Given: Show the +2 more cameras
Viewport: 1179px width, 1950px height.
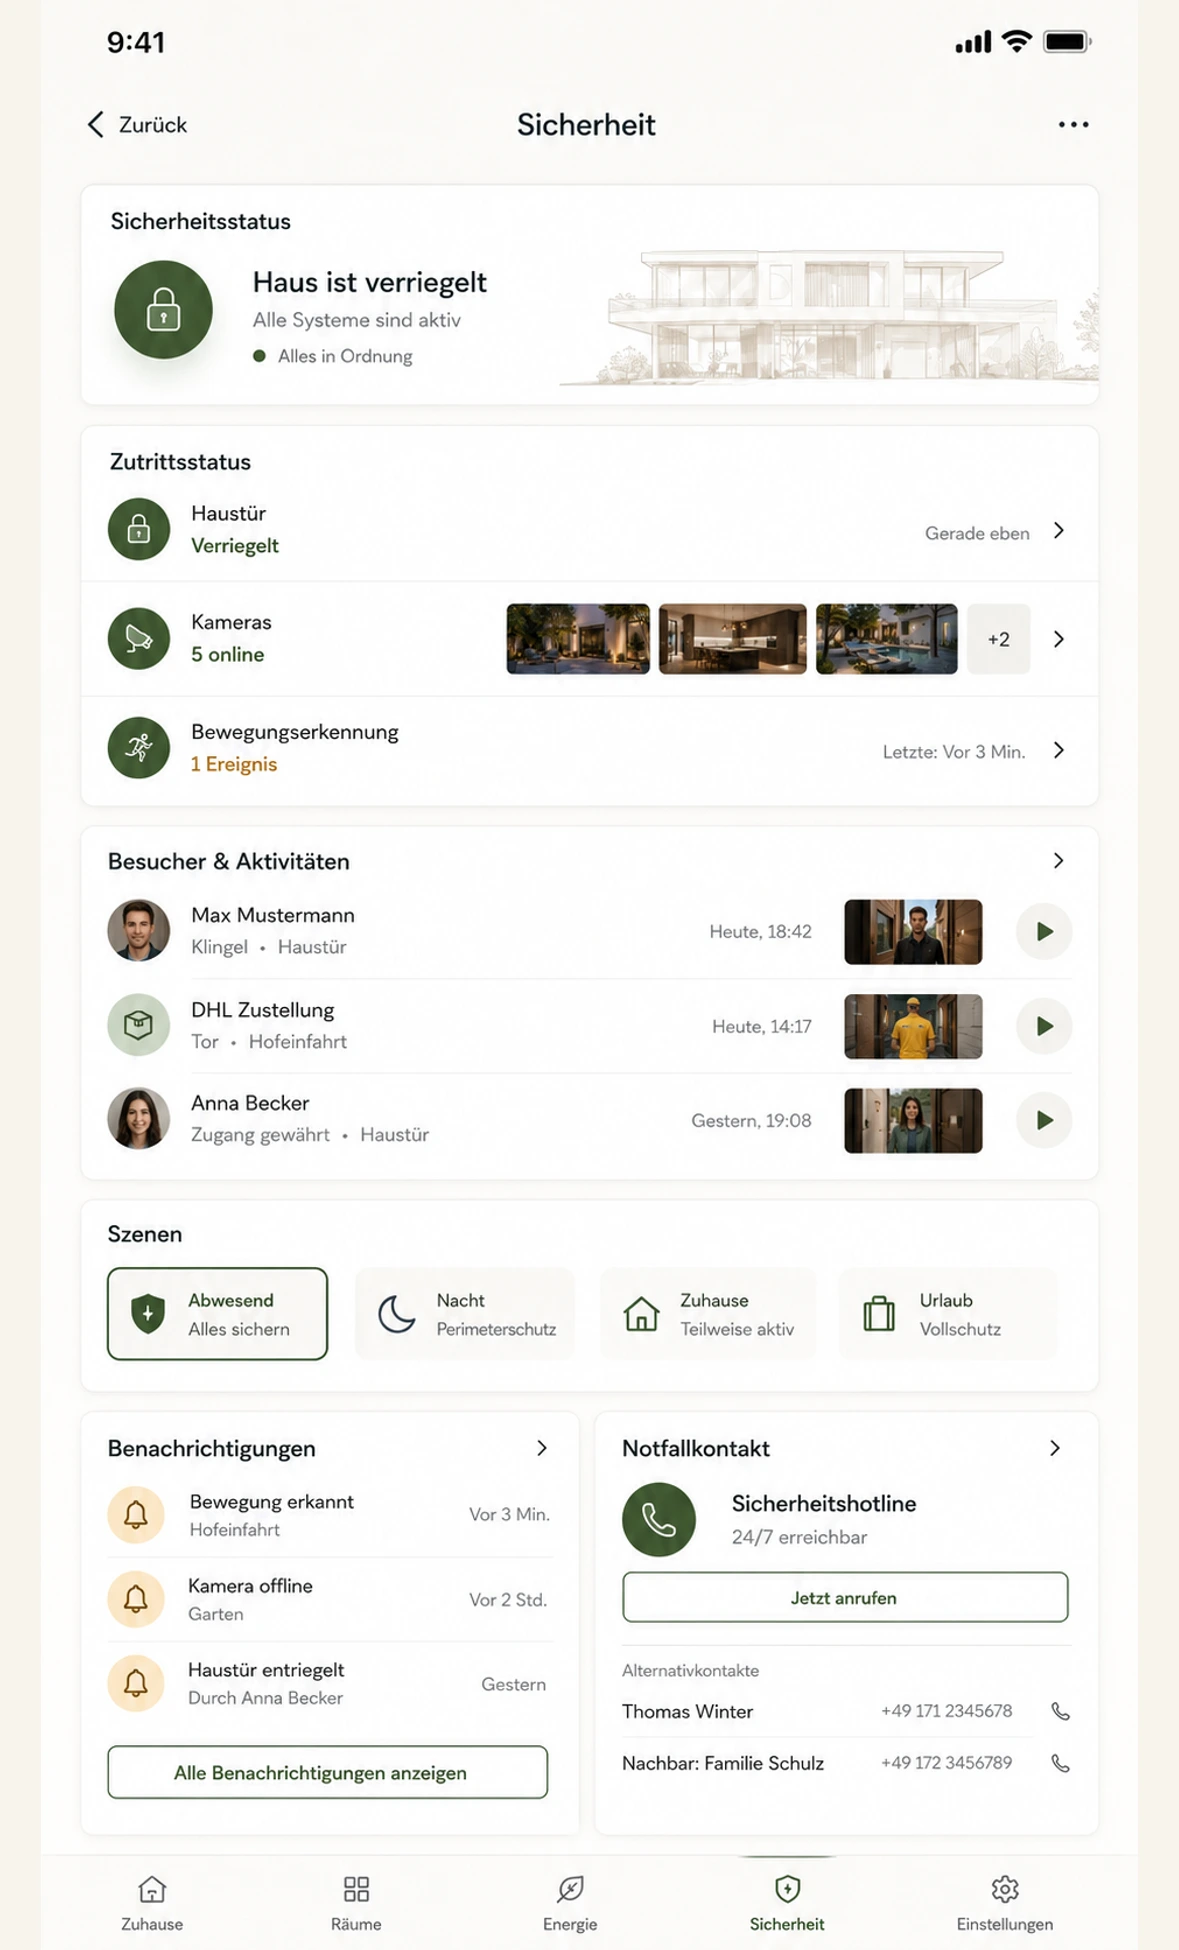Looking at the screenshot, I should pyautogui.click(x=998, y=639).
